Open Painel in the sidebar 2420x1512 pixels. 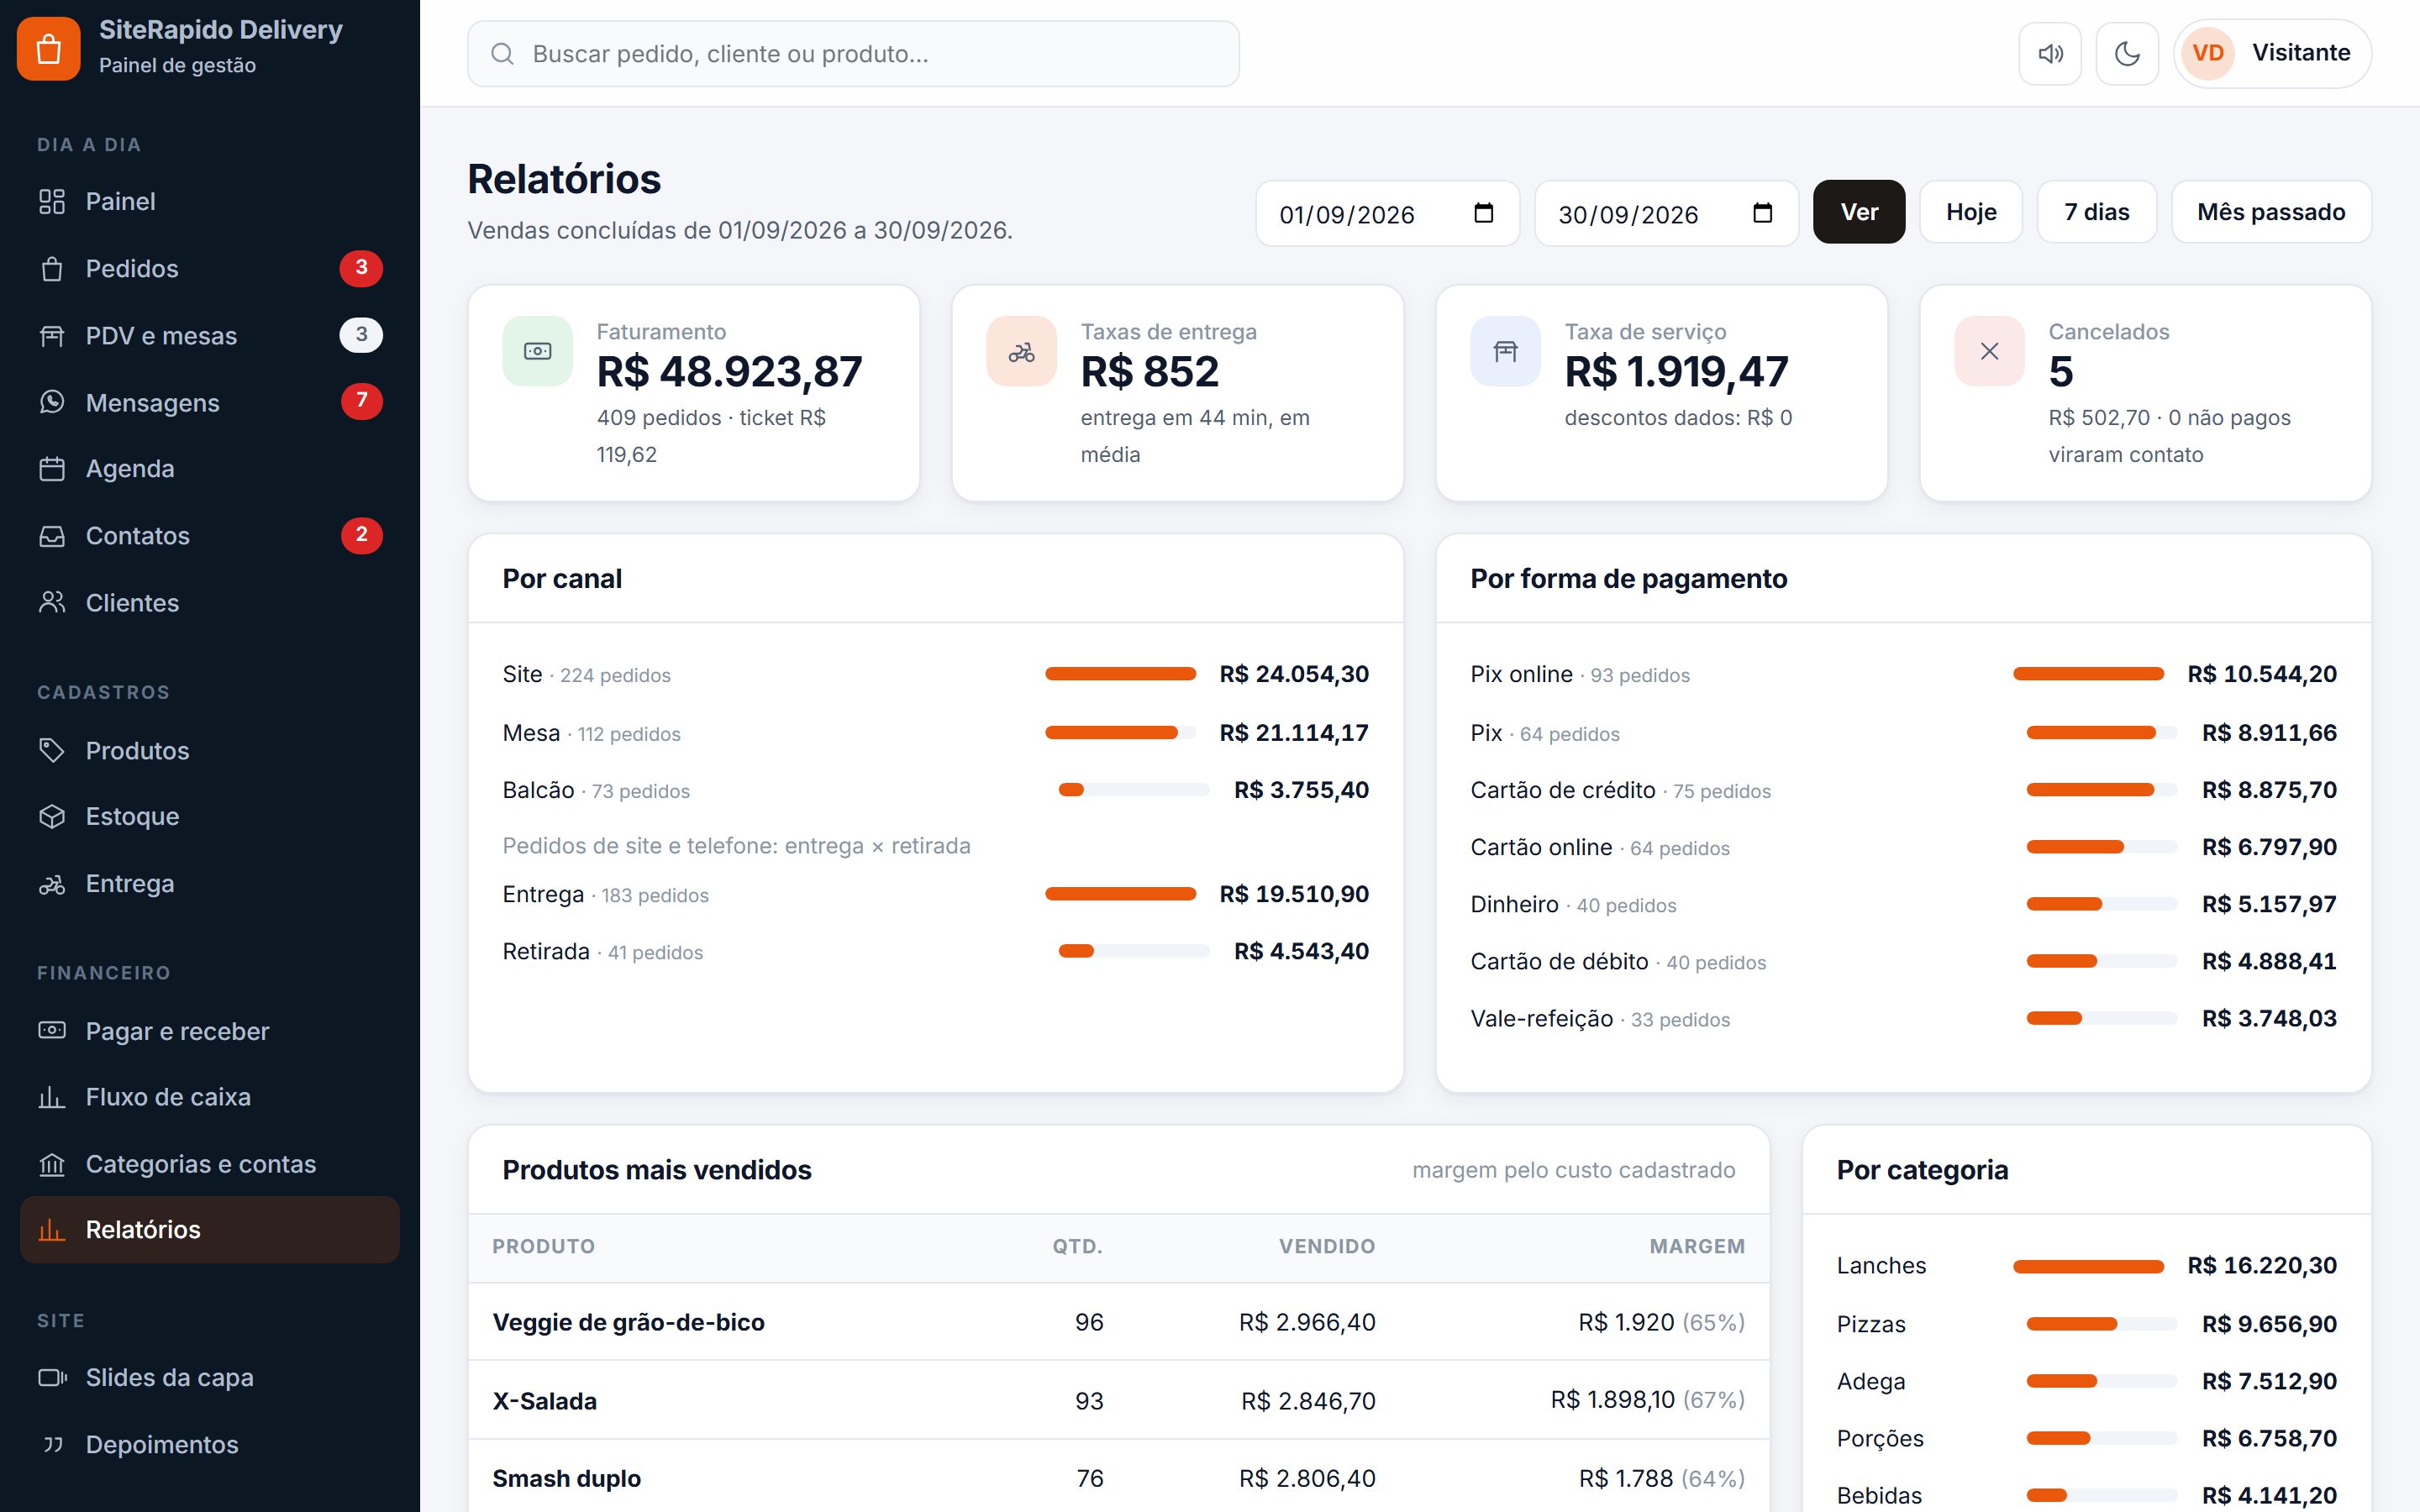209,201
